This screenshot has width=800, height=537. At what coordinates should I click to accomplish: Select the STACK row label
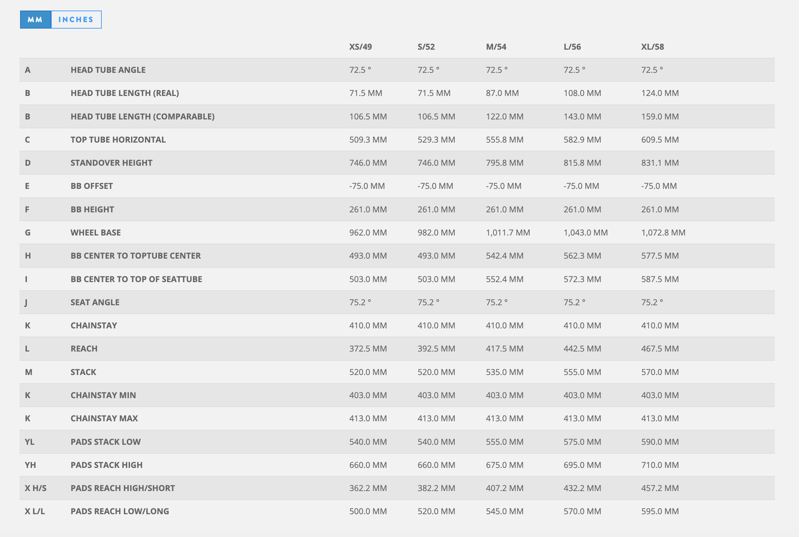tap(83, 372)
